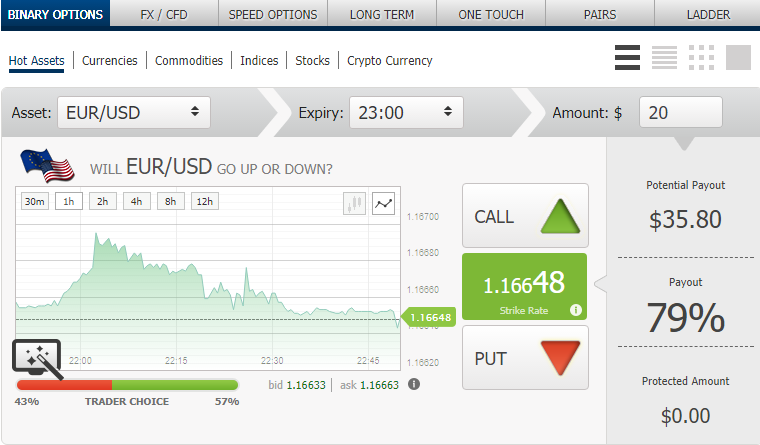Toggle the 1h chart timeframe

[x=69, y=201]
